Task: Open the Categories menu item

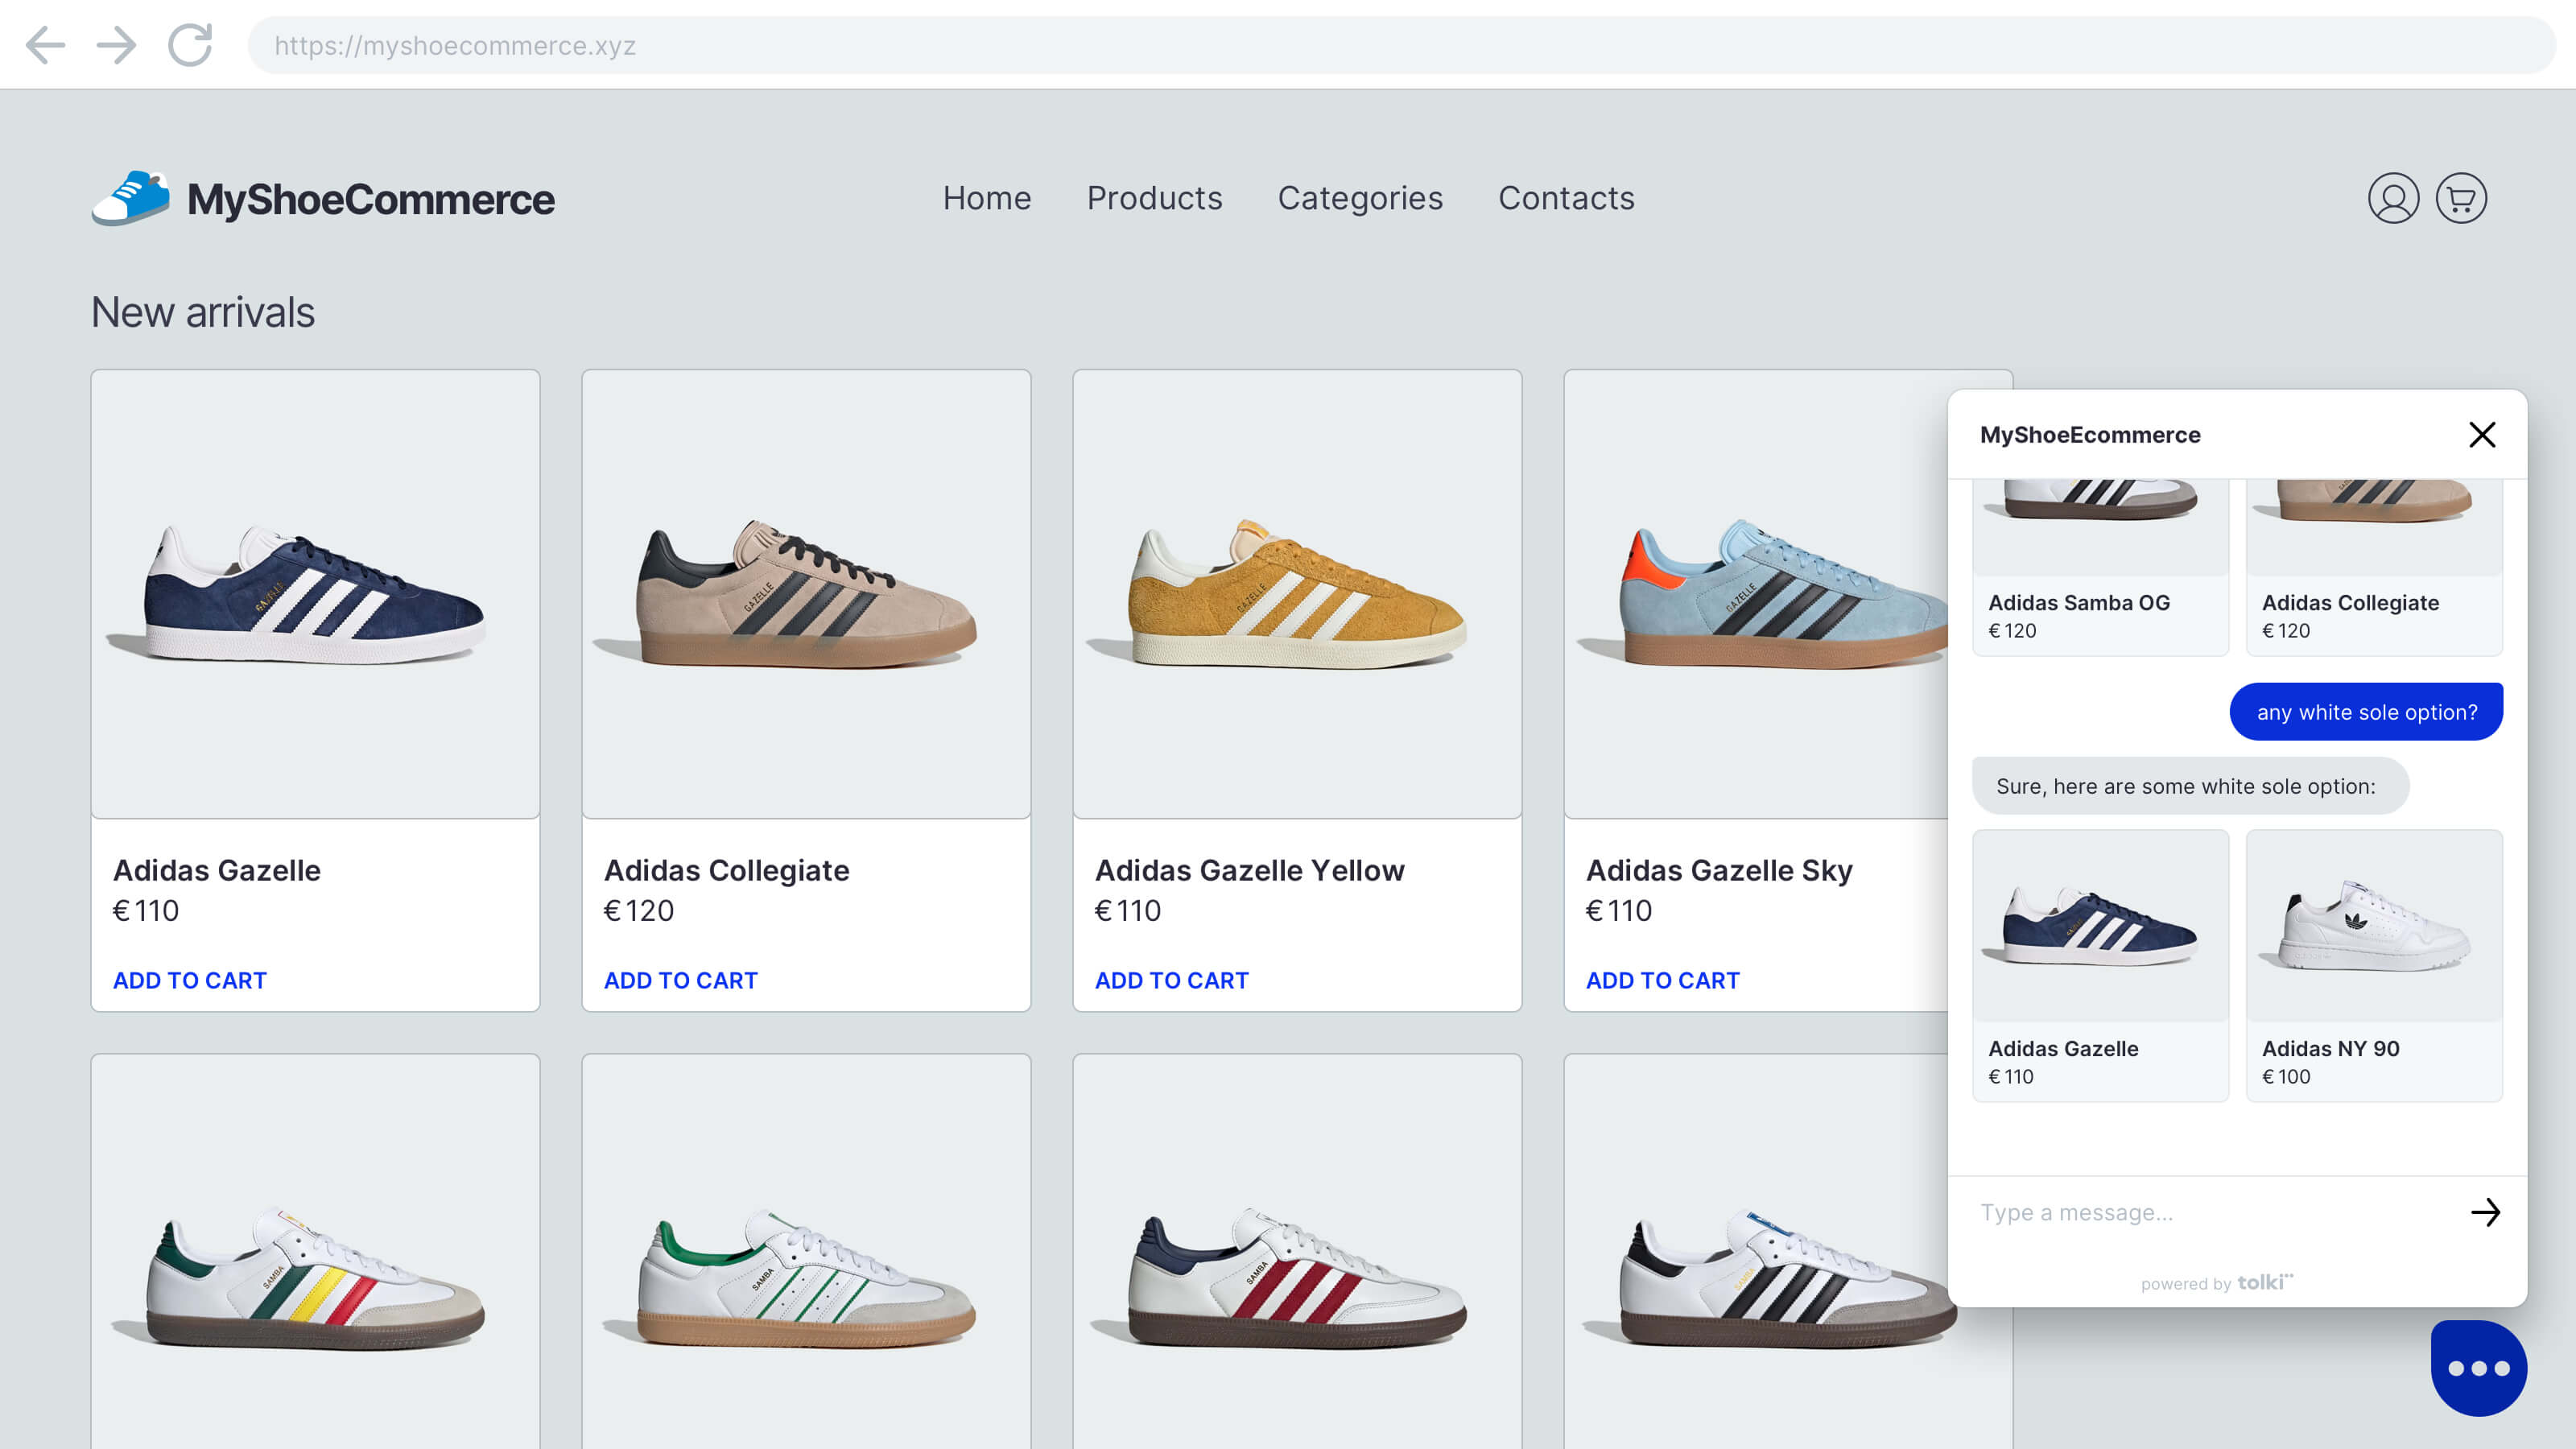Action: click(1360, 198)
